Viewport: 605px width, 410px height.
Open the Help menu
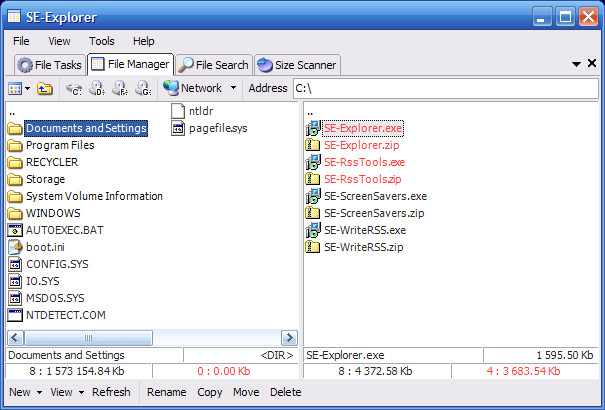(x=144, y=41)
